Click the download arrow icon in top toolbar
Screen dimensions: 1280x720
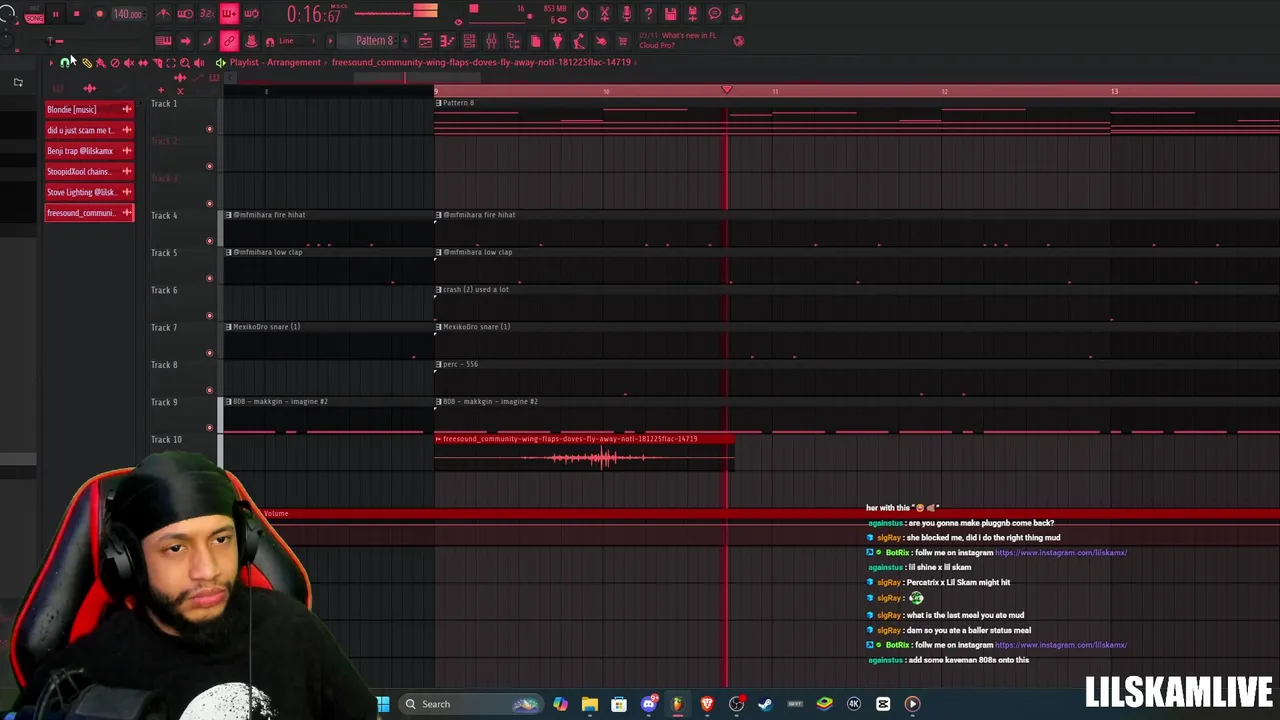[736, 14]
